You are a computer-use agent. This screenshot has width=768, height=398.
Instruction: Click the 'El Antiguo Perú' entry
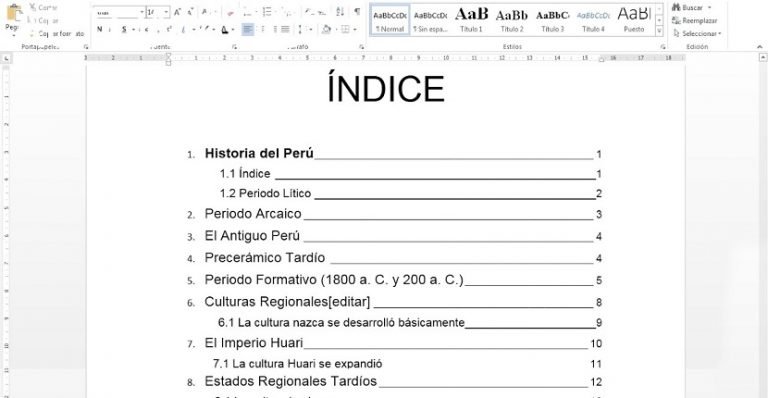coord(252,236)
